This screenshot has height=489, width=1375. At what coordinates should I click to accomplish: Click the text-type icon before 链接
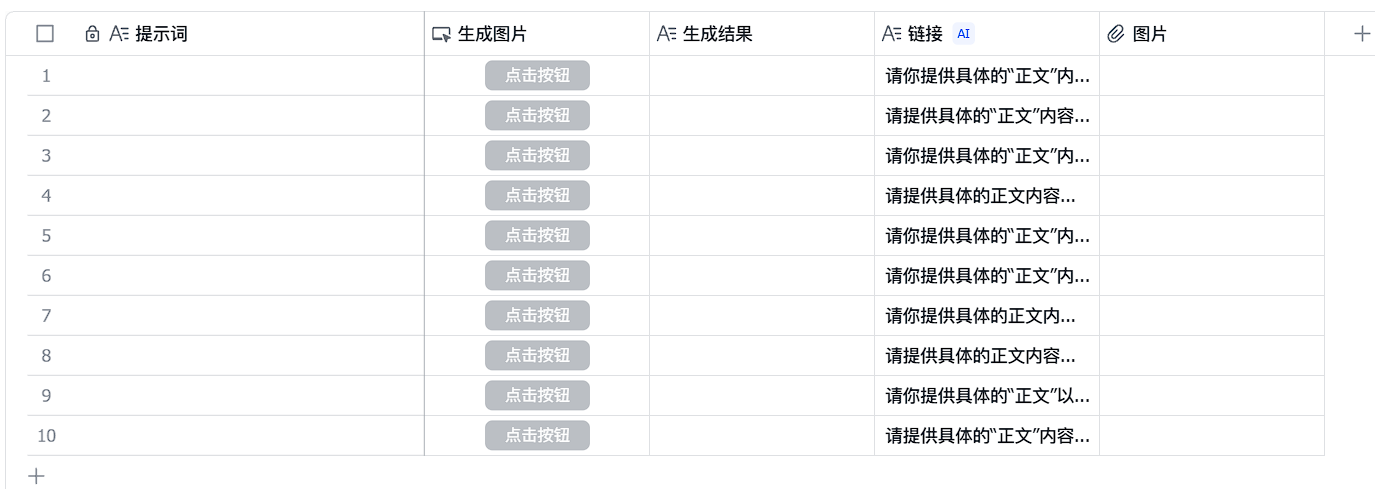tap(891, 34)
